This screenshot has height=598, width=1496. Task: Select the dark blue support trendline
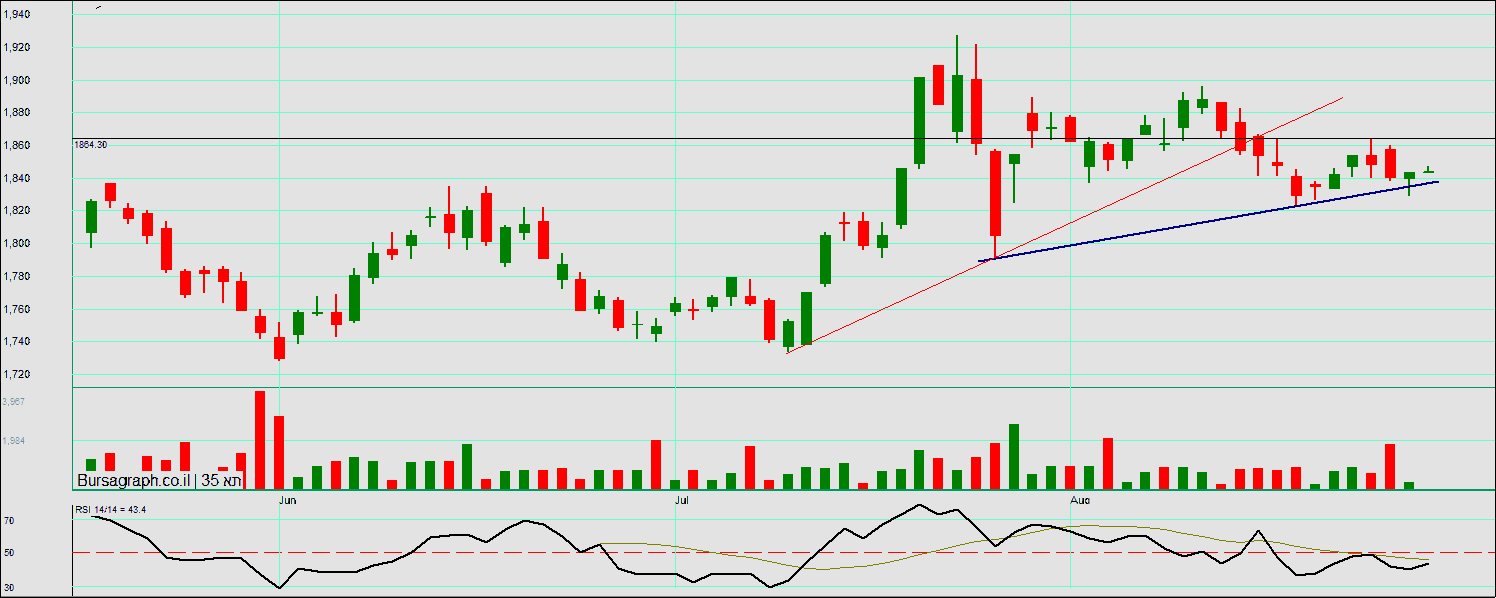(x=1208, y=221)
